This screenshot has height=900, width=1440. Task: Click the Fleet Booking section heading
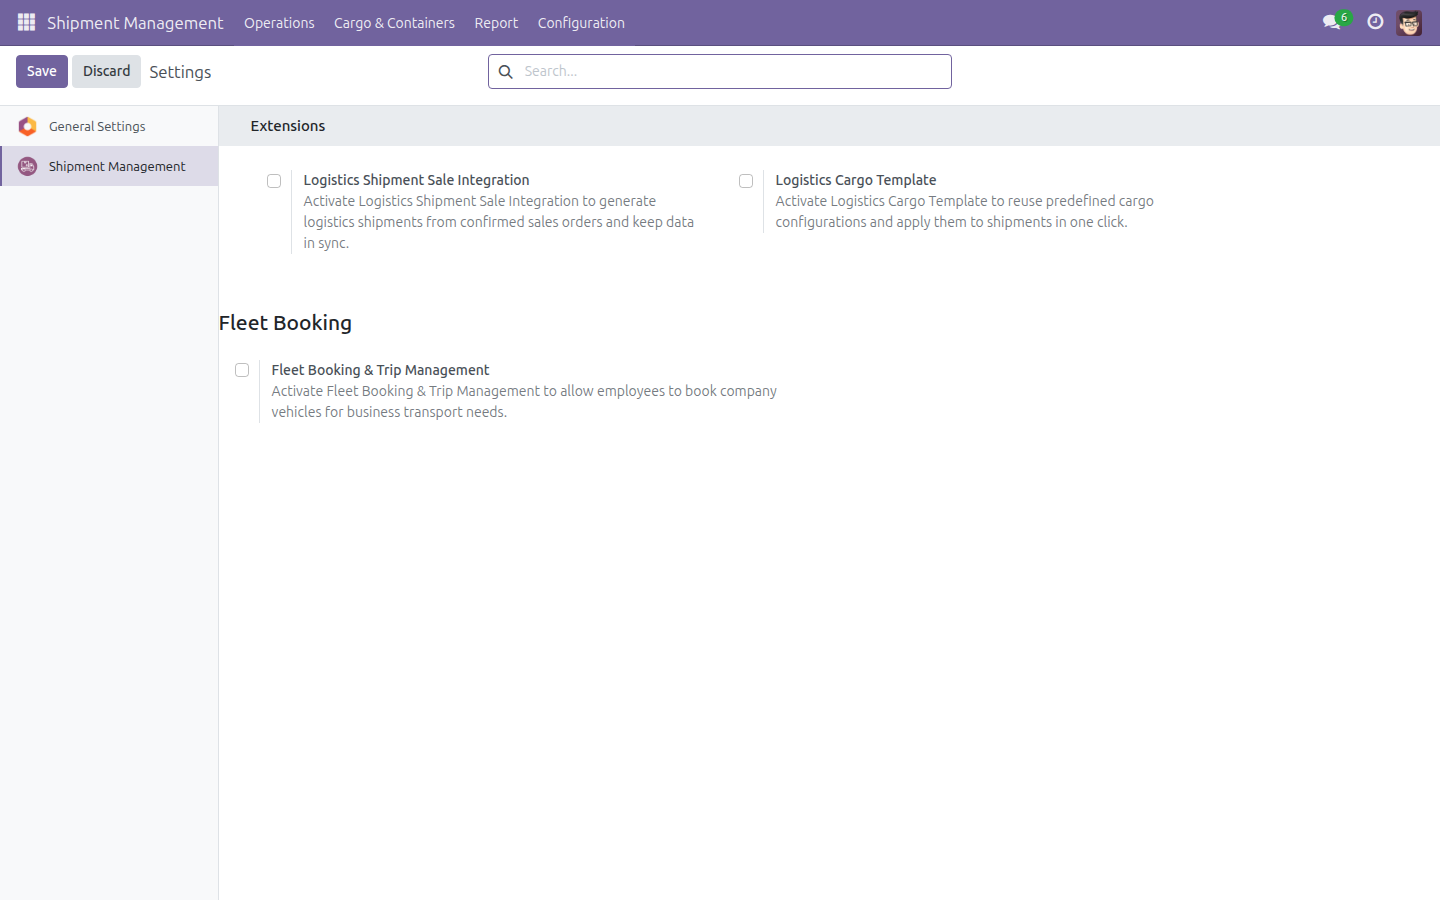tap(285, 323)
